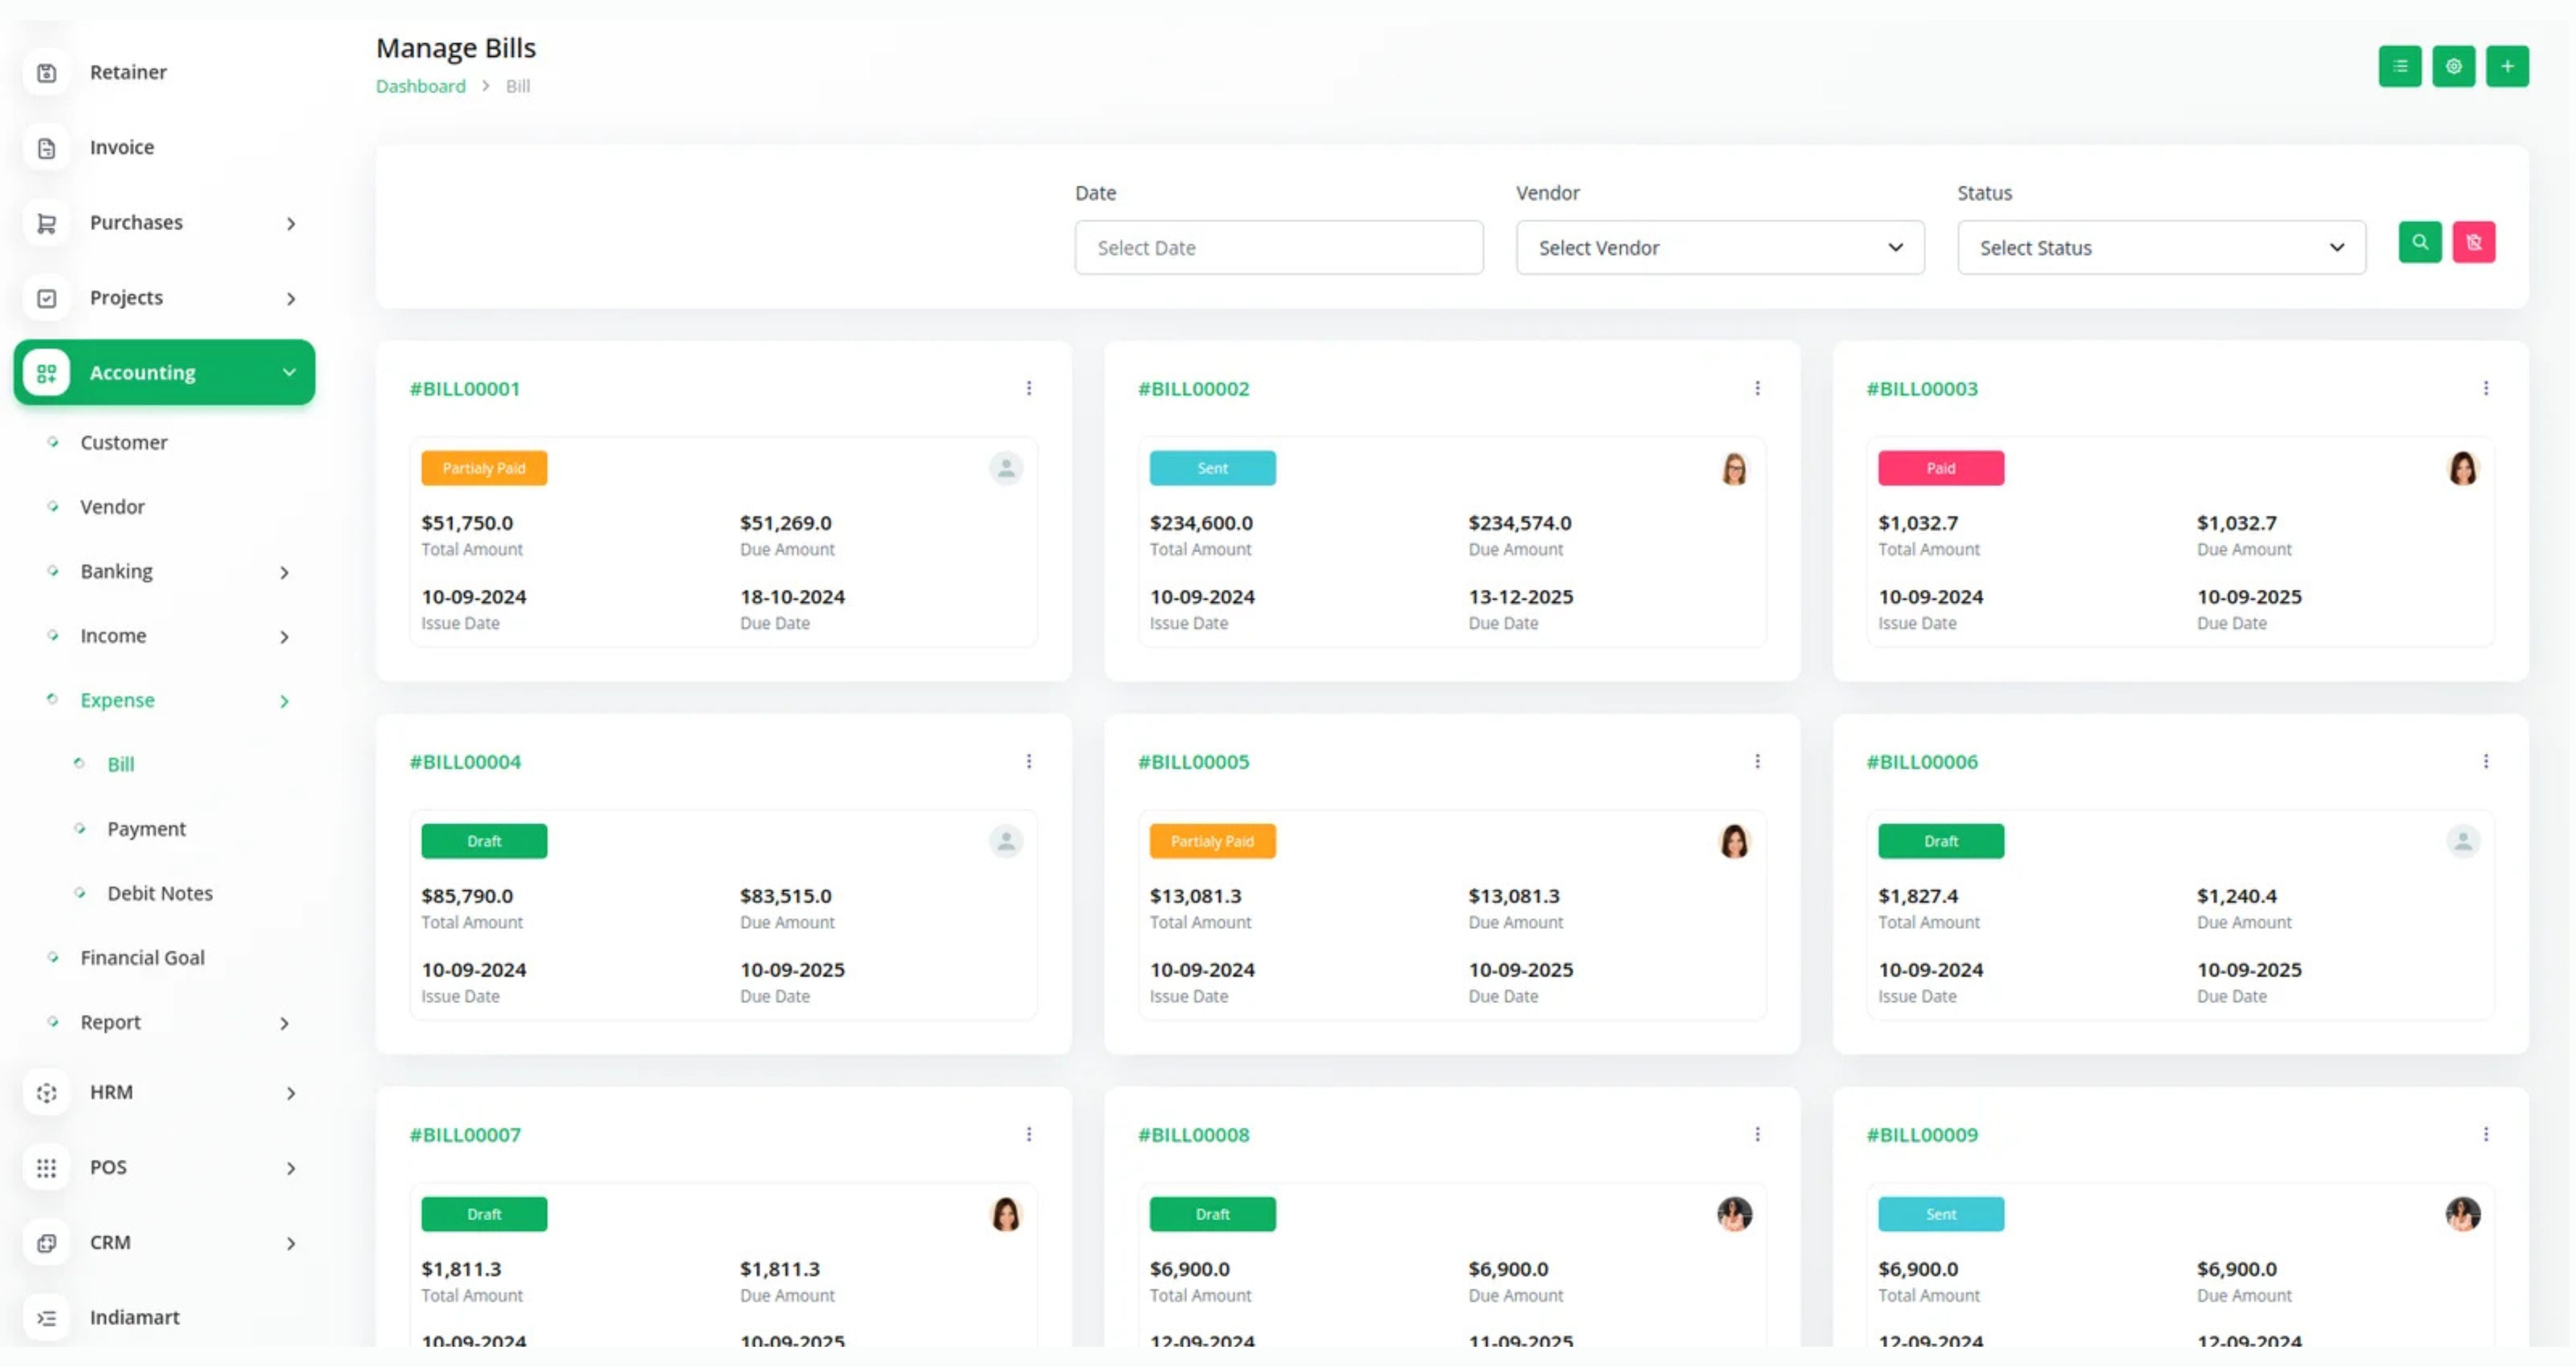Screen dimensions: 2576x1367
Task: Open three-dot menu on #BILL00001 card
Action: (1028, 388)
